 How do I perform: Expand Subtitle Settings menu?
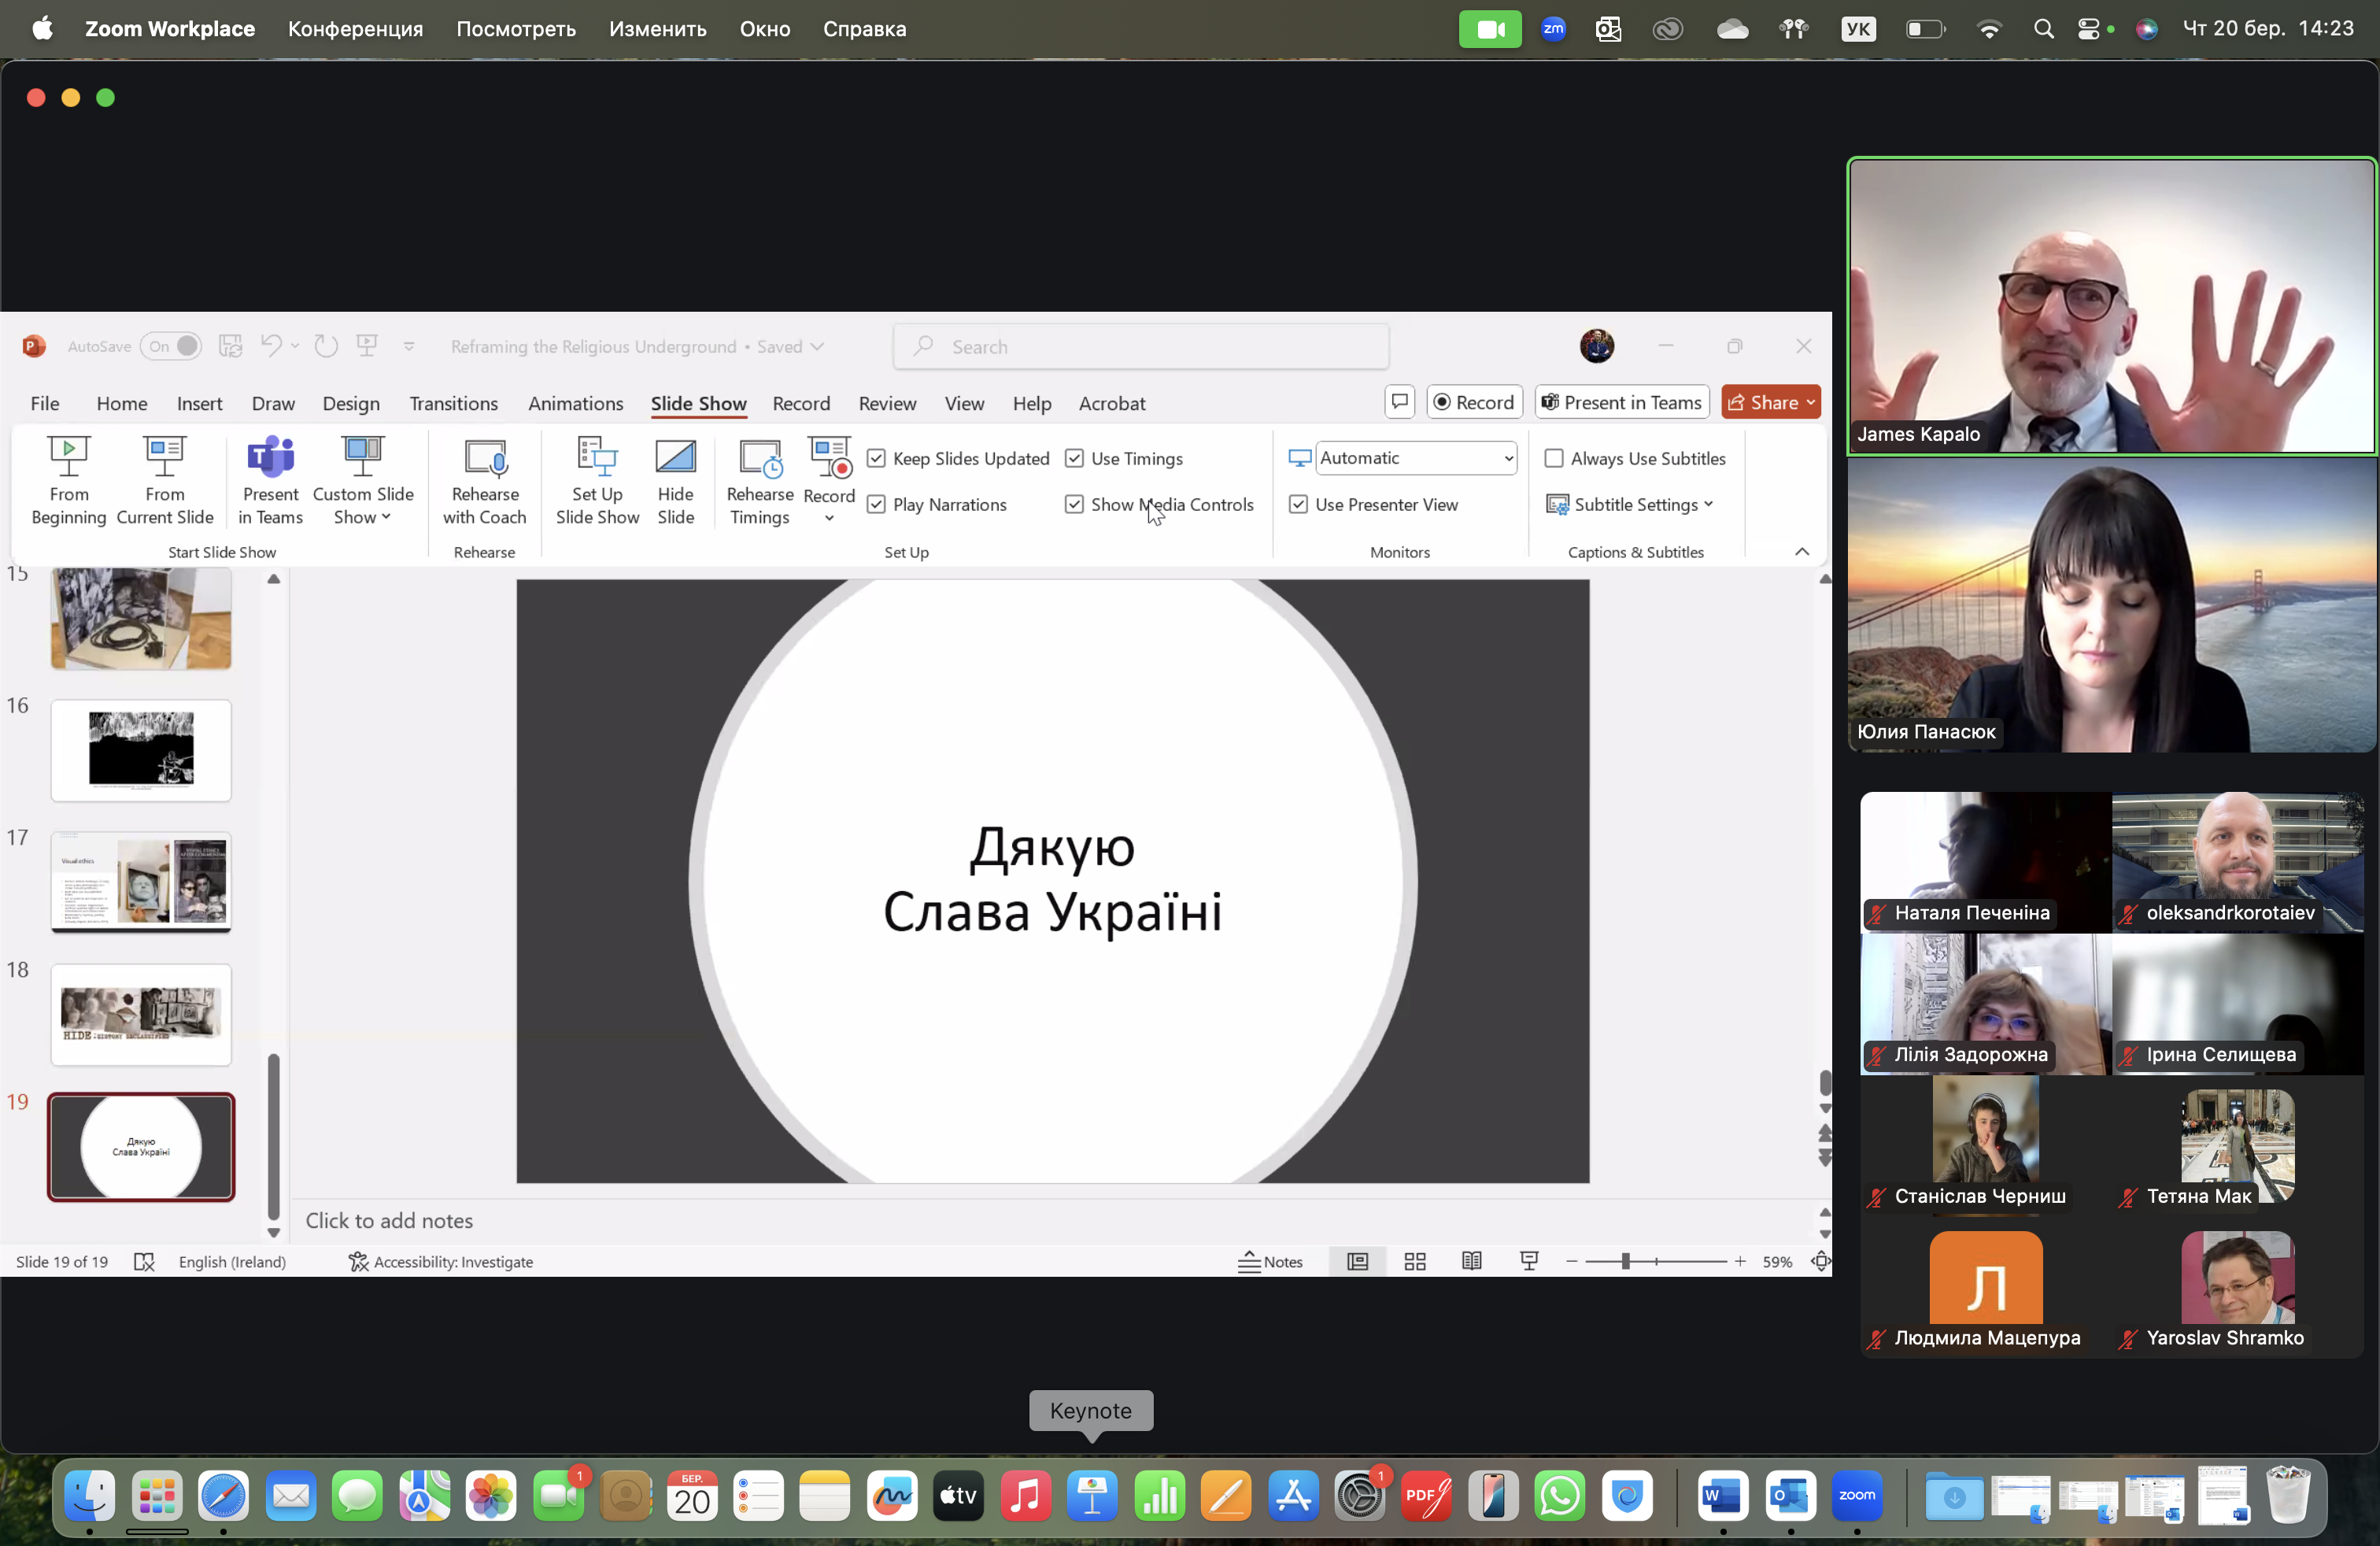(x=1708, y=504)
